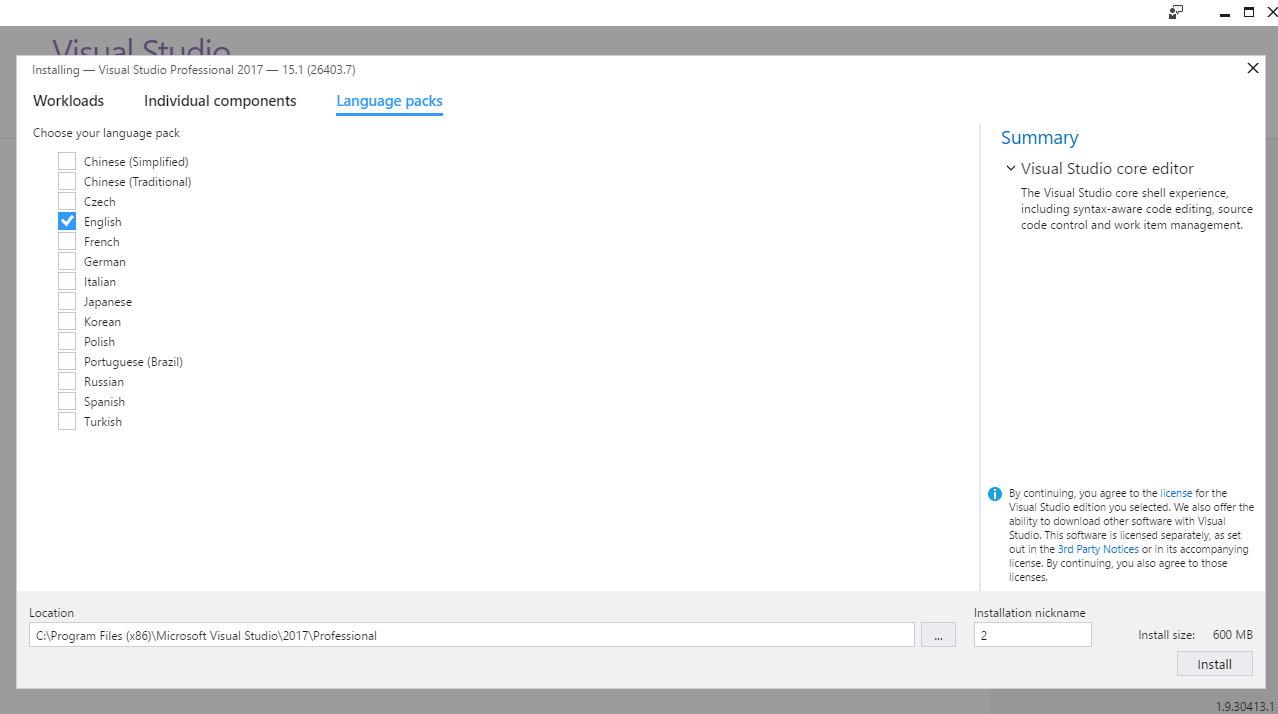
Task: Select the Language packs tab
Action: pyautogui.click(x=389, y=100)
